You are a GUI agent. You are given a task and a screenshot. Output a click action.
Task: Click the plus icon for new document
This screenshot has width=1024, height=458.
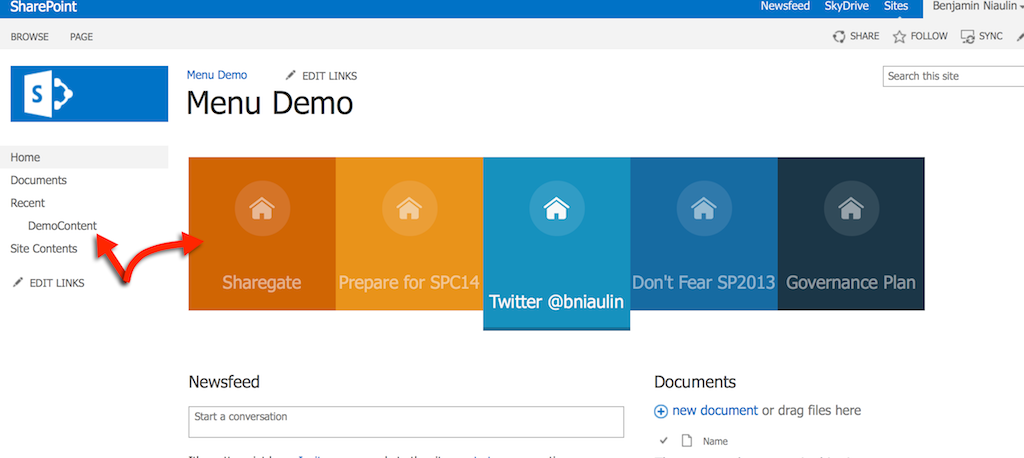(661, 412)
